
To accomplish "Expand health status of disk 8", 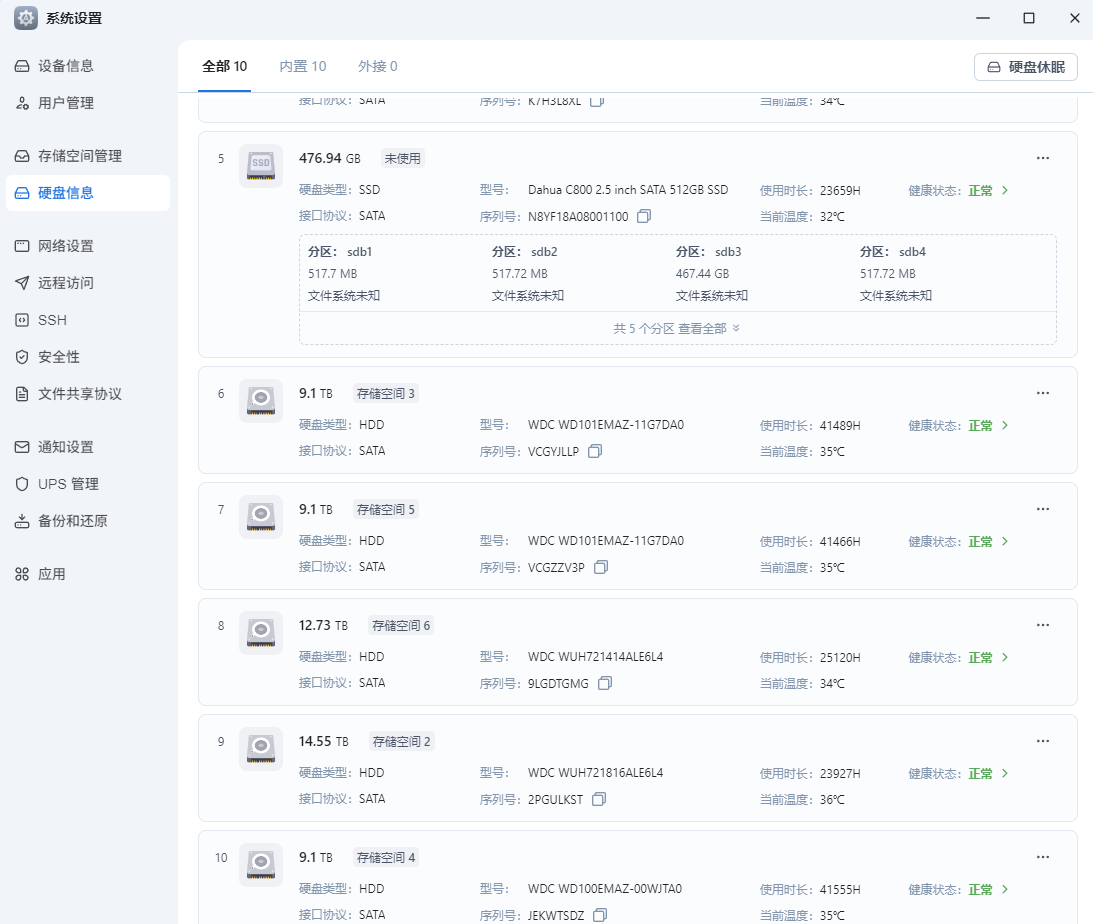I will coord(1004,657).
